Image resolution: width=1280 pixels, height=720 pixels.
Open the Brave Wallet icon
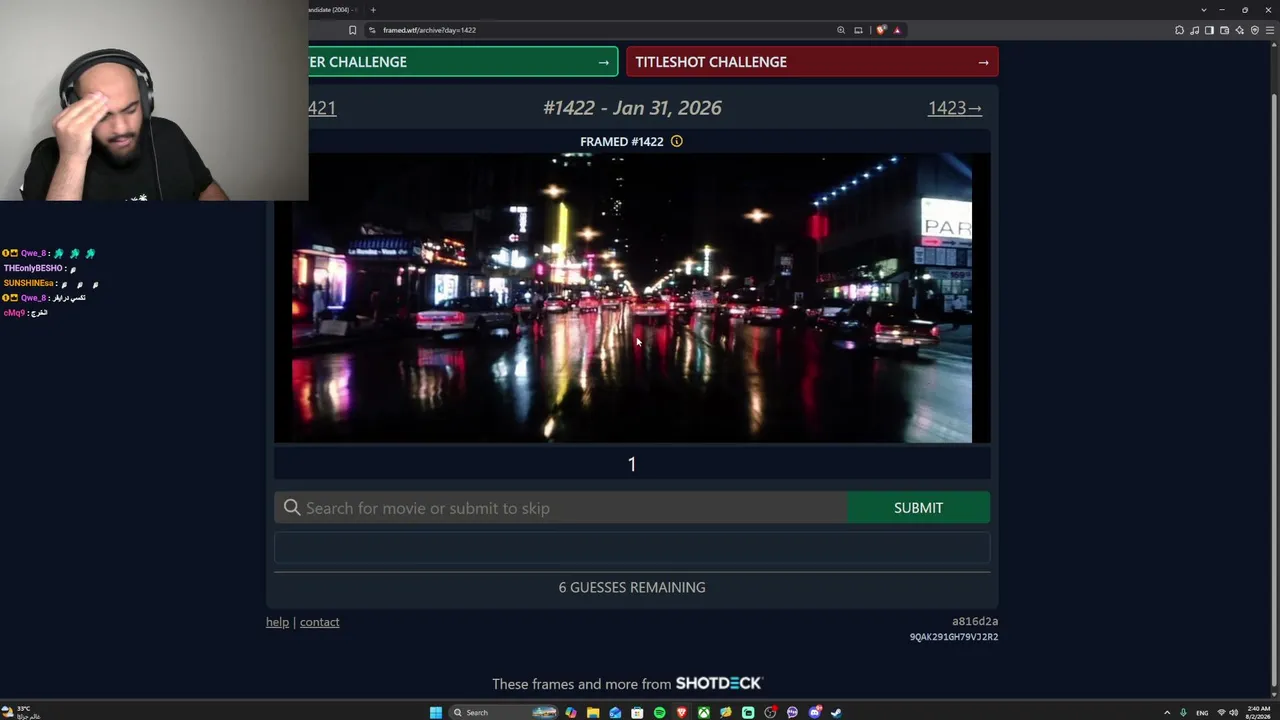coord(1225,30)
